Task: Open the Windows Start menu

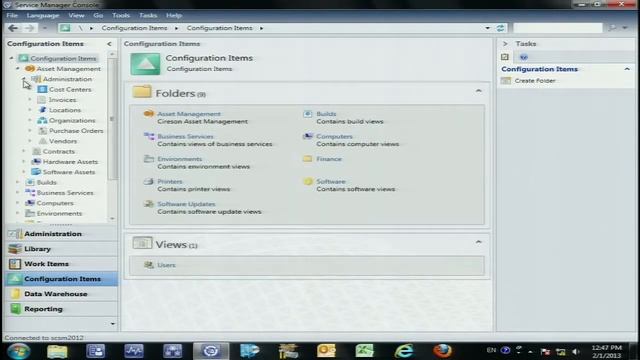Action: 18,351
